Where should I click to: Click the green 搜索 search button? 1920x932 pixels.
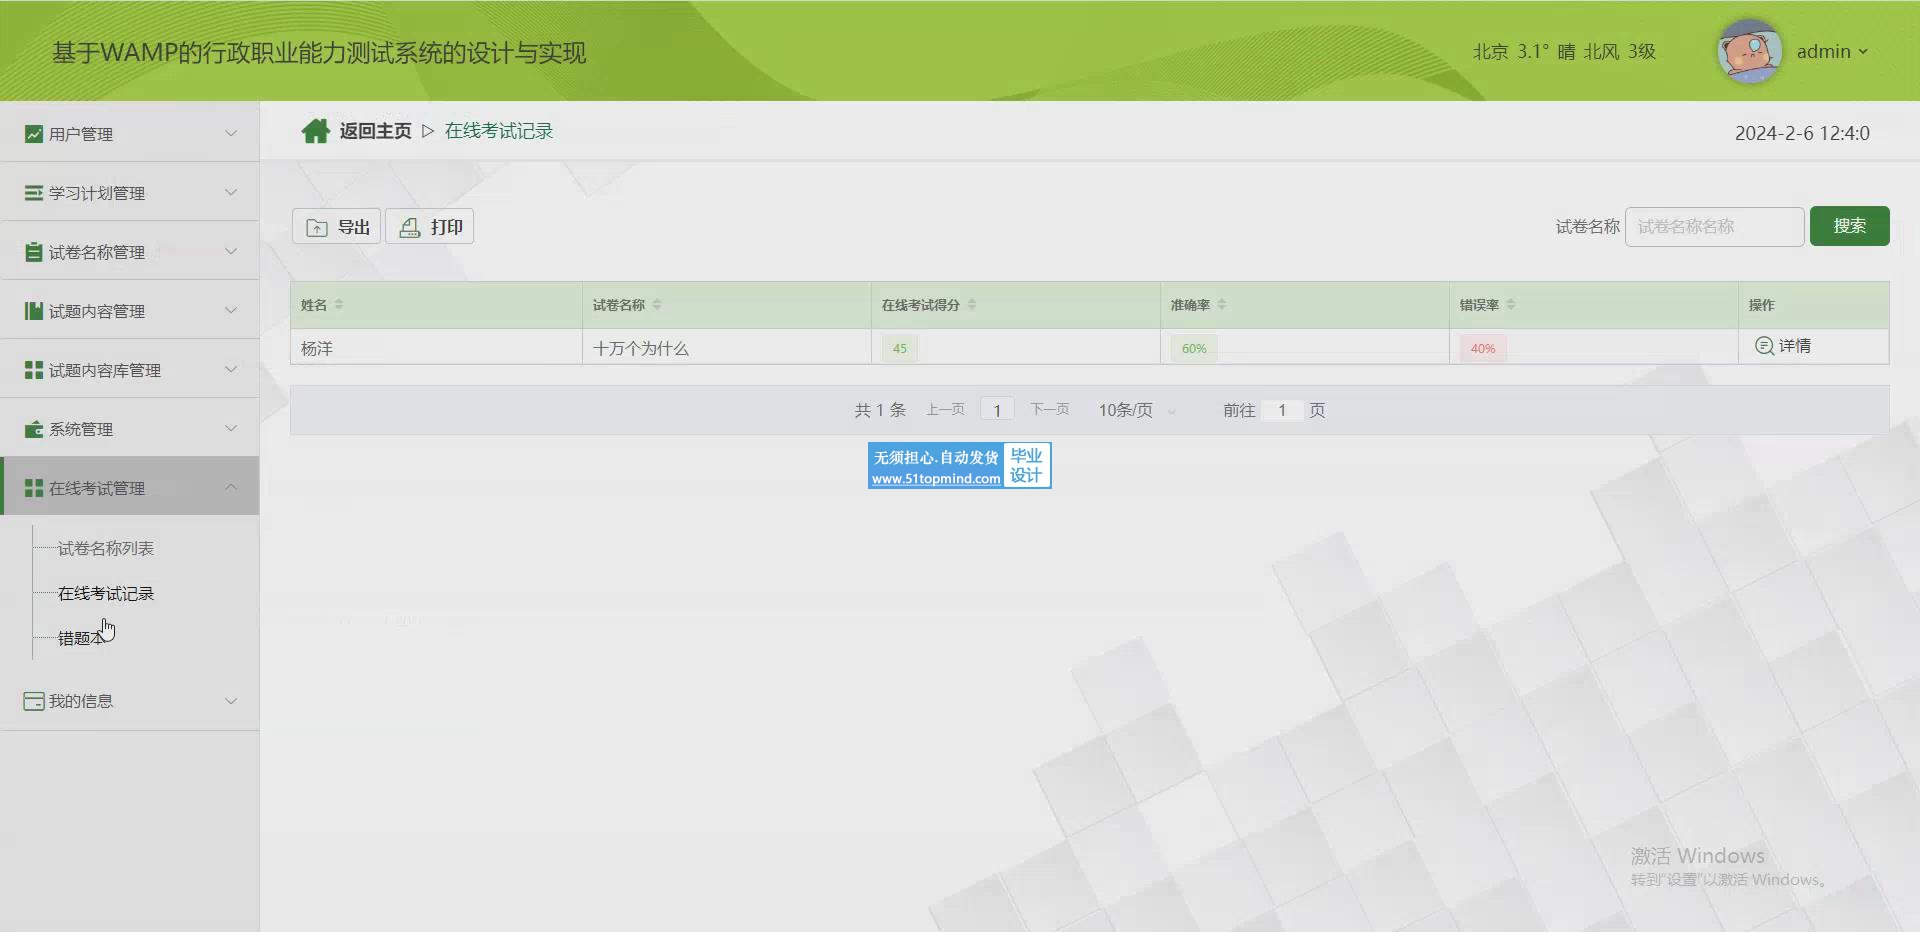click(x=1849, y=226)
